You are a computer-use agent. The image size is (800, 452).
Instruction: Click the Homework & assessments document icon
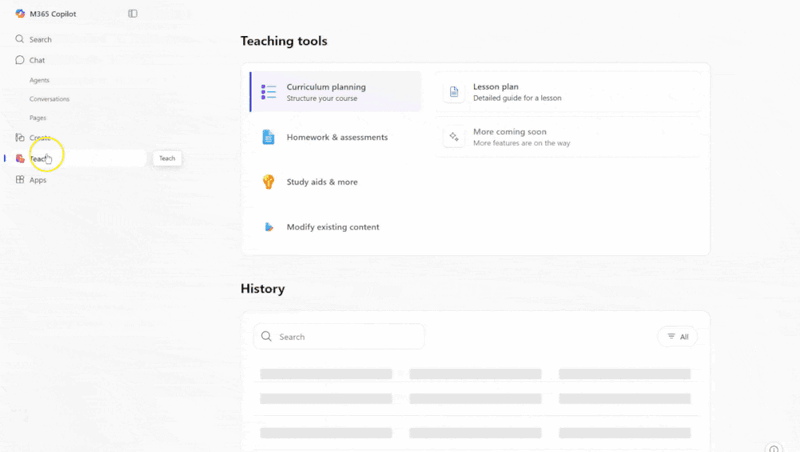(x=268, y=137)
